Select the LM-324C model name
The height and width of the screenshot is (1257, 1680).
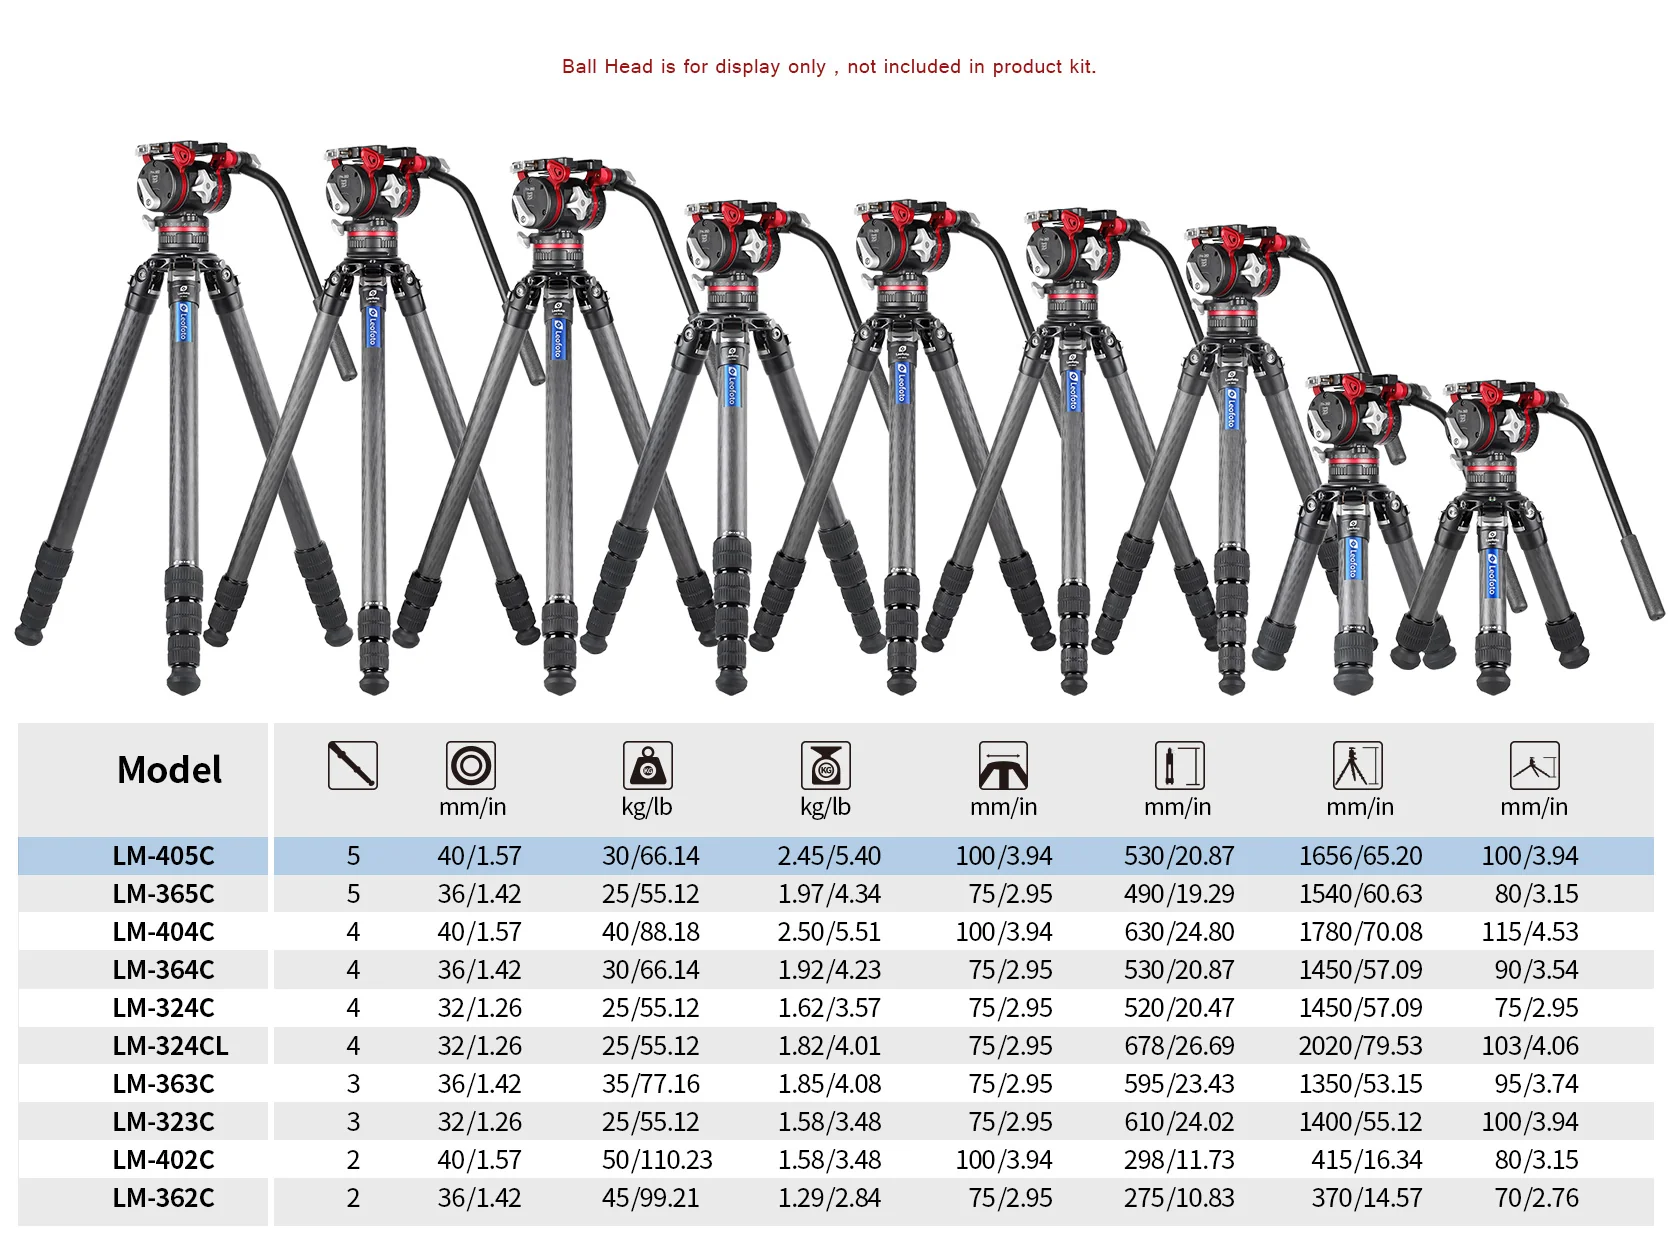164,1008
